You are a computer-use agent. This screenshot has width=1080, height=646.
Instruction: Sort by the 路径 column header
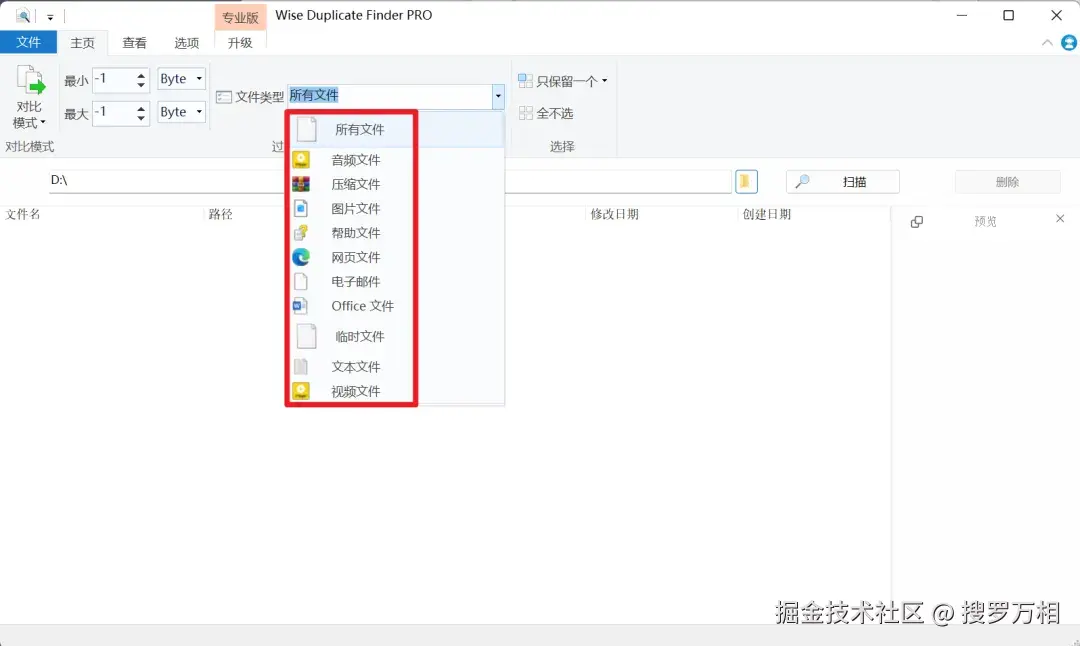[x=220, y=214]
